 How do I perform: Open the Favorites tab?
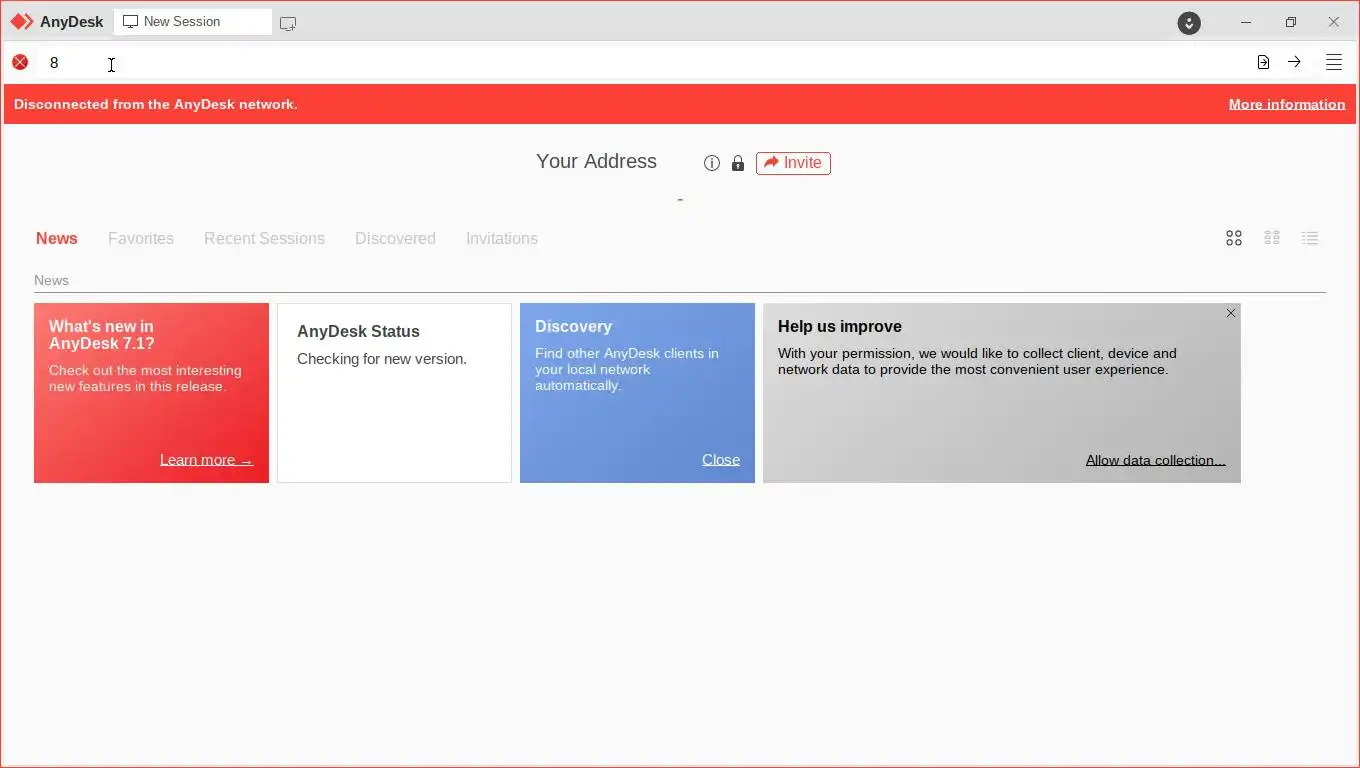pos(141,238)
